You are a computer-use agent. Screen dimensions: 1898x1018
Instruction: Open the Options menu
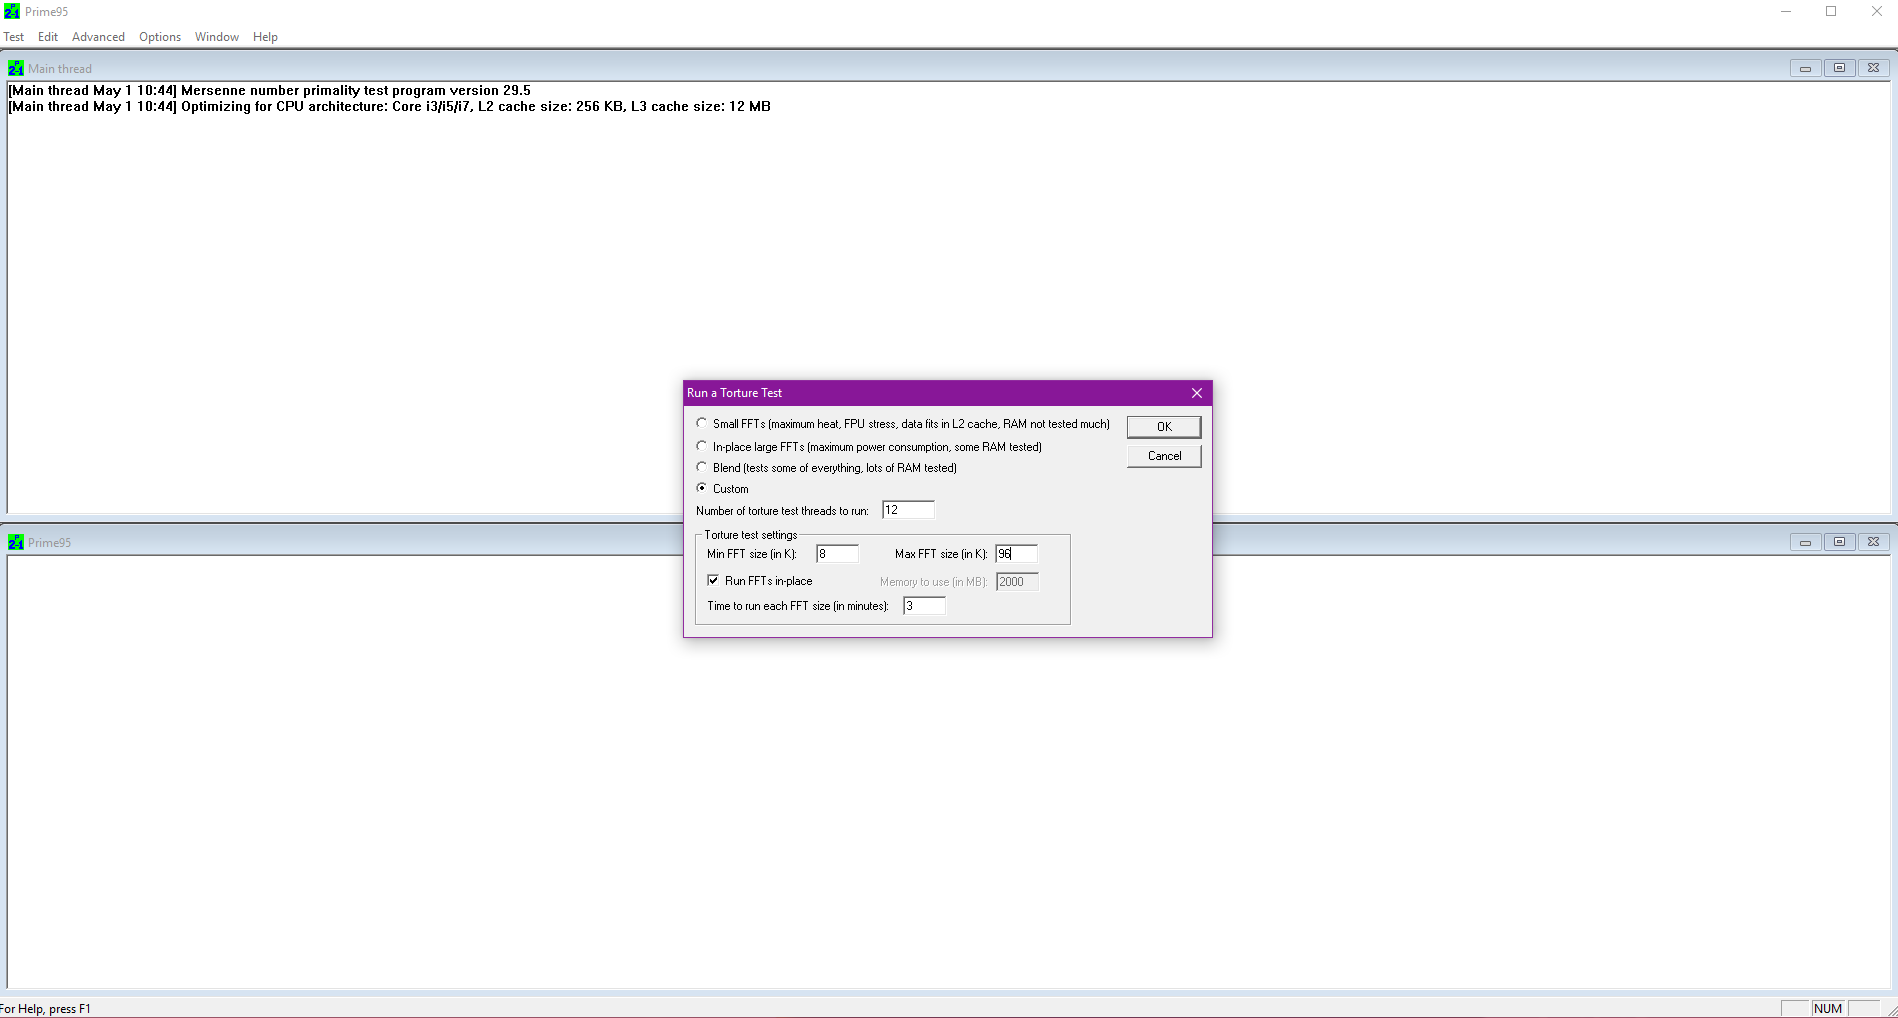(x=160, y=37)
